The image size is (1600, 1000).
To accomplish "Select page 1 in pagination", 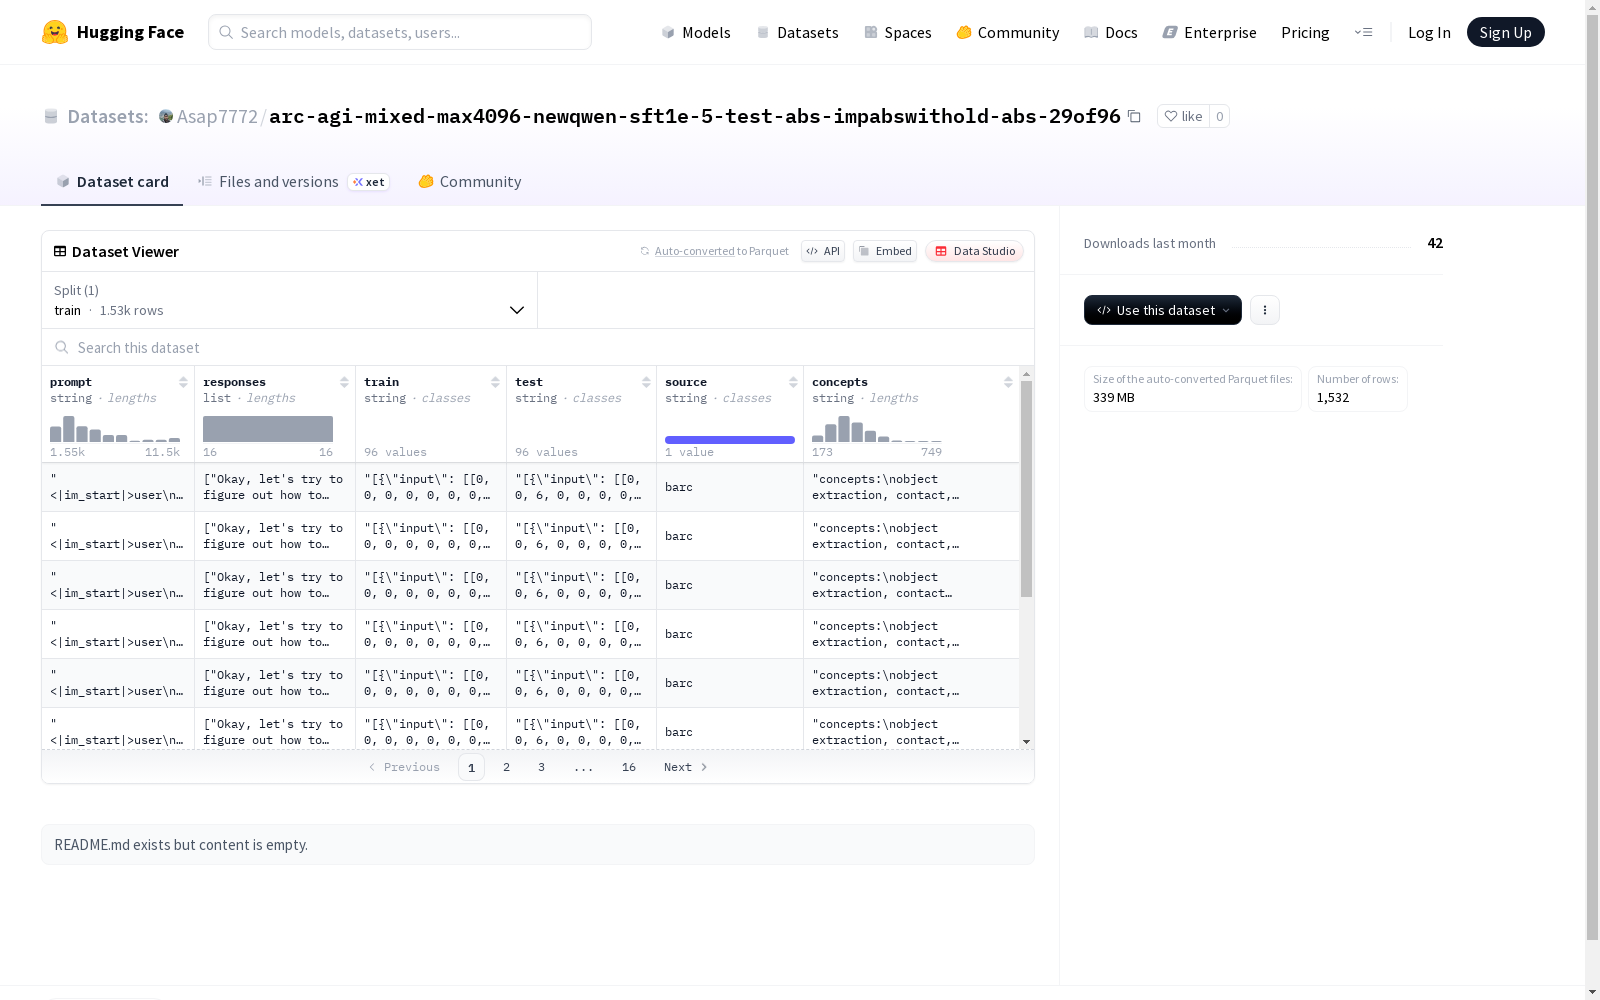I will [x=471, y=767].
